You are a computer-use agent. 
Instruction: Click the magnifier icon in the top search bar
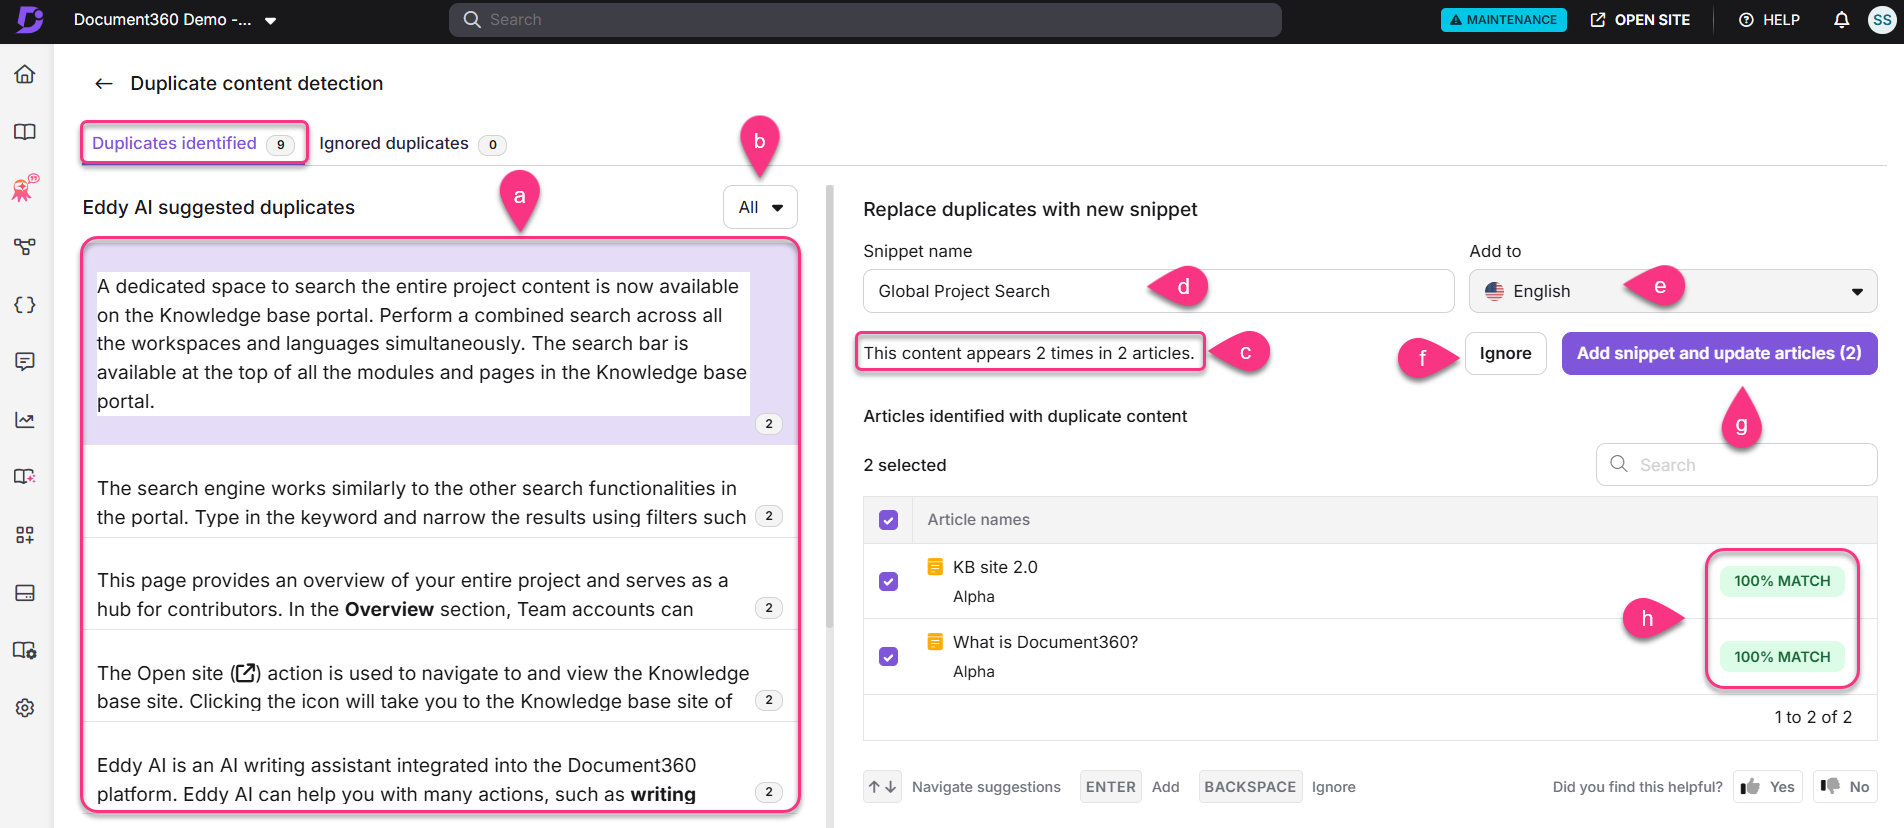click(472, 20)
